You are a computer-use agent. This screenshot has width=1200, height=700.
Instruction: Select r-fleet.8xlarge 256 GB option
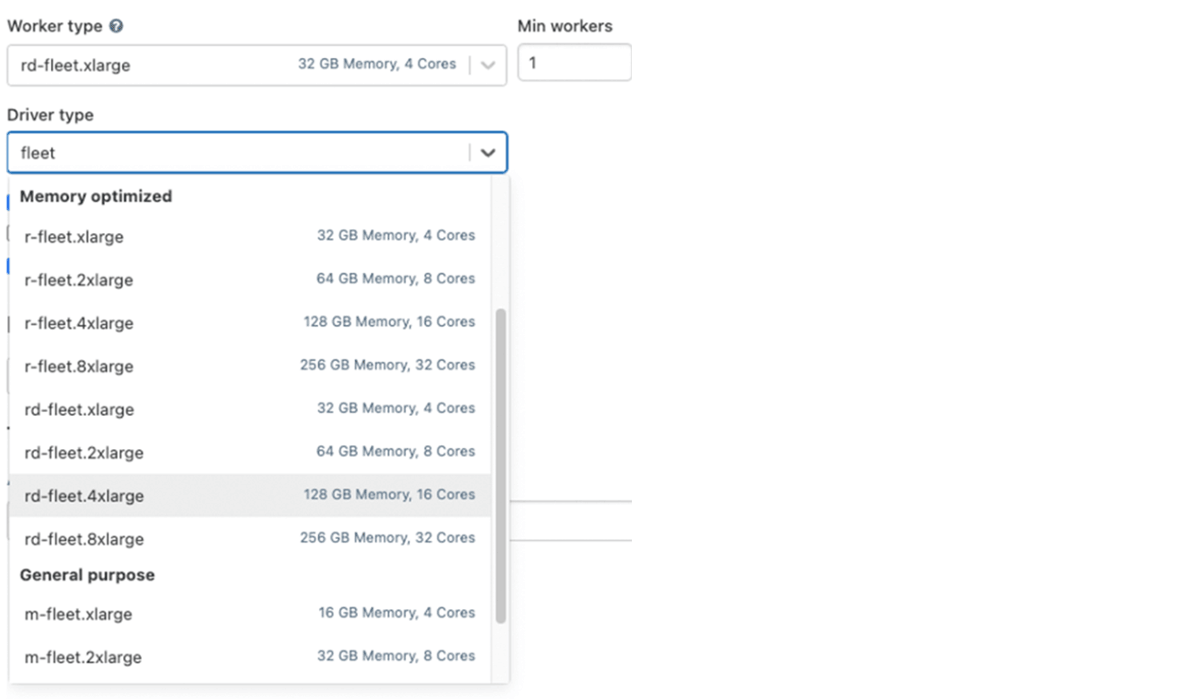(250, 366)
